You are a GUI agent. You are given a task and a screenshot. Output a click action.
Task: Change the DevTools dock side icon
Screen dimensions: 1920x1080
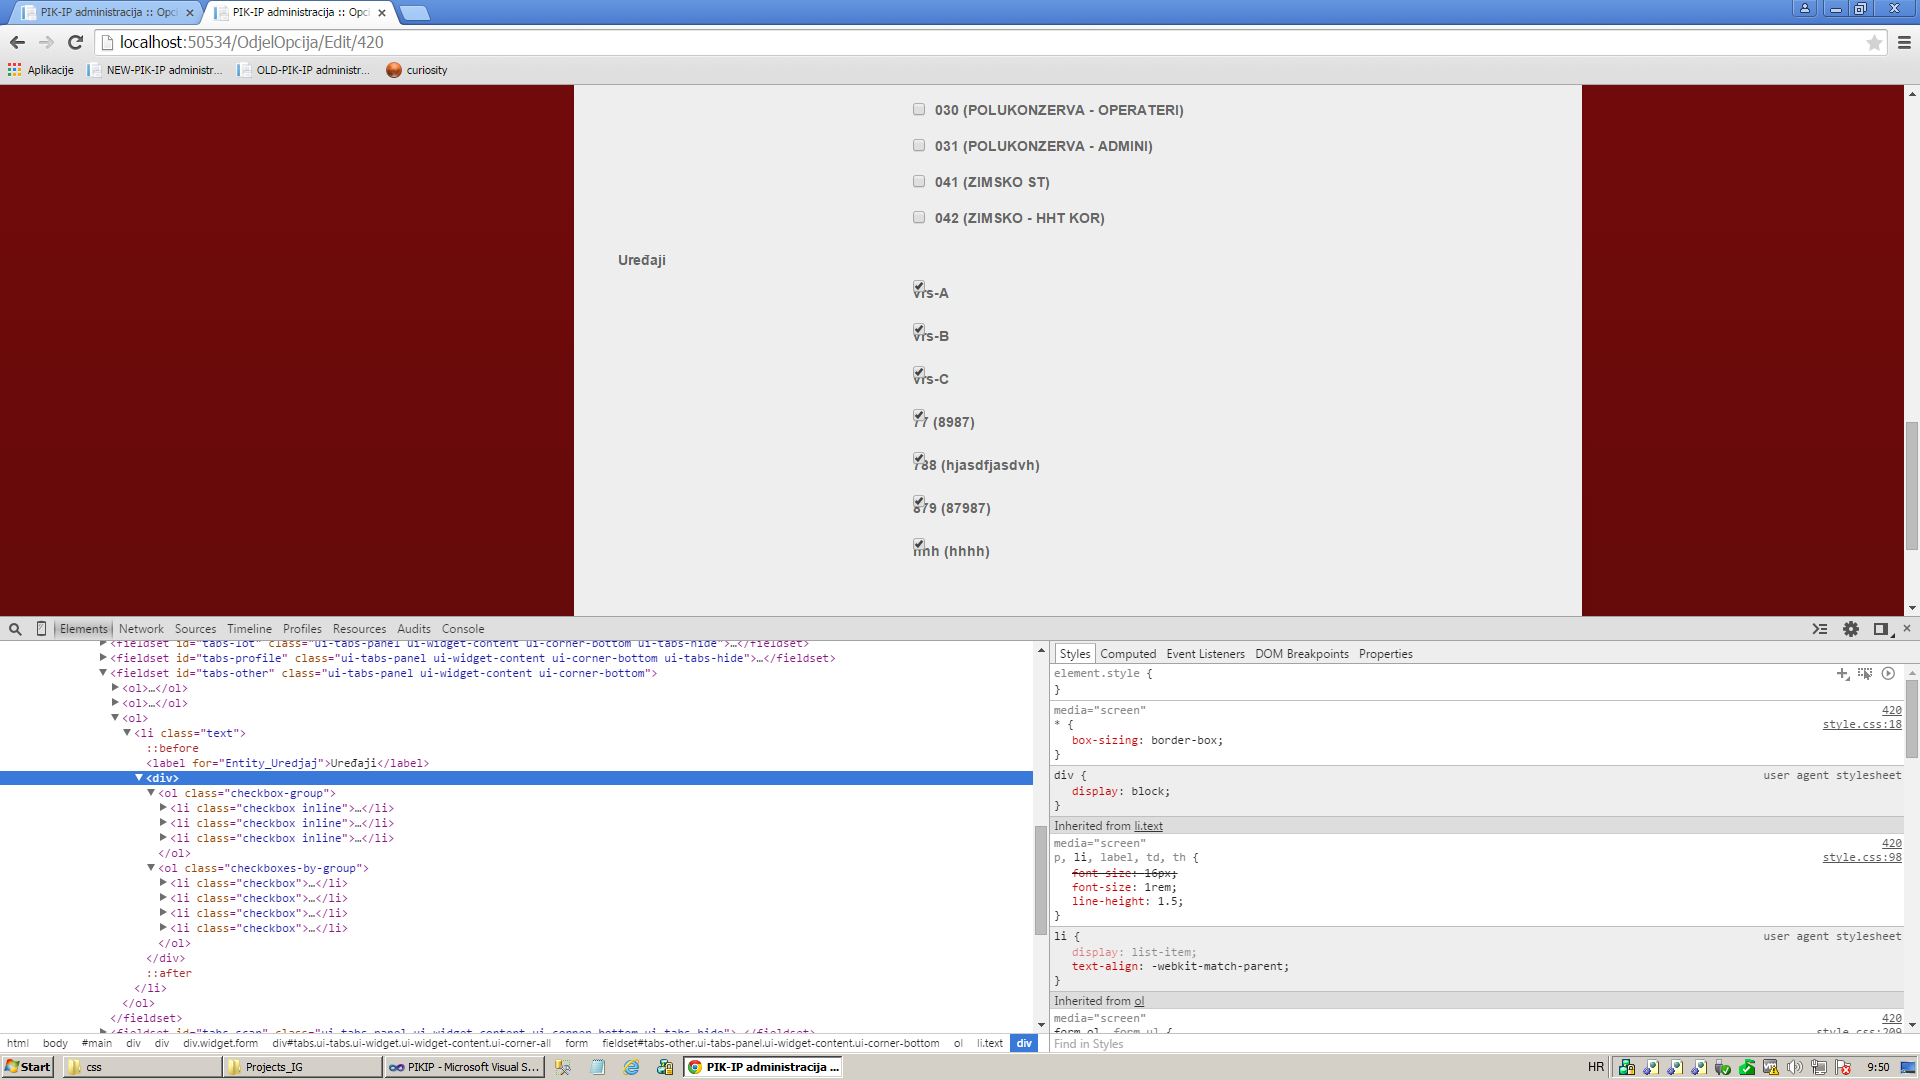[x=1882, y=629]
